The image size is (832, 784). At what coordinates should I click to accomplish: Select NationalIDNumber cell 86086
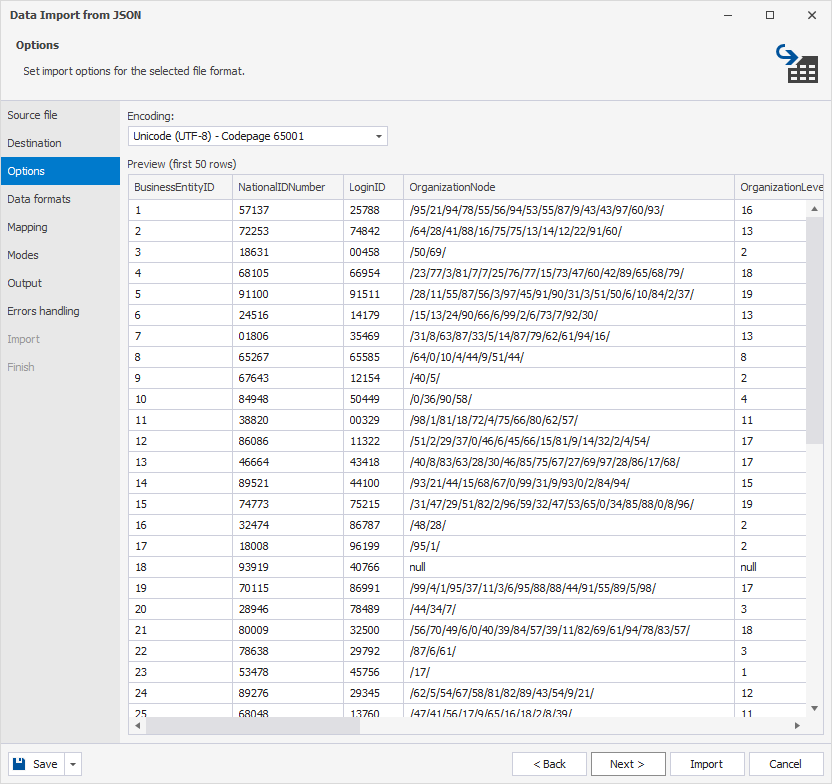288,441
